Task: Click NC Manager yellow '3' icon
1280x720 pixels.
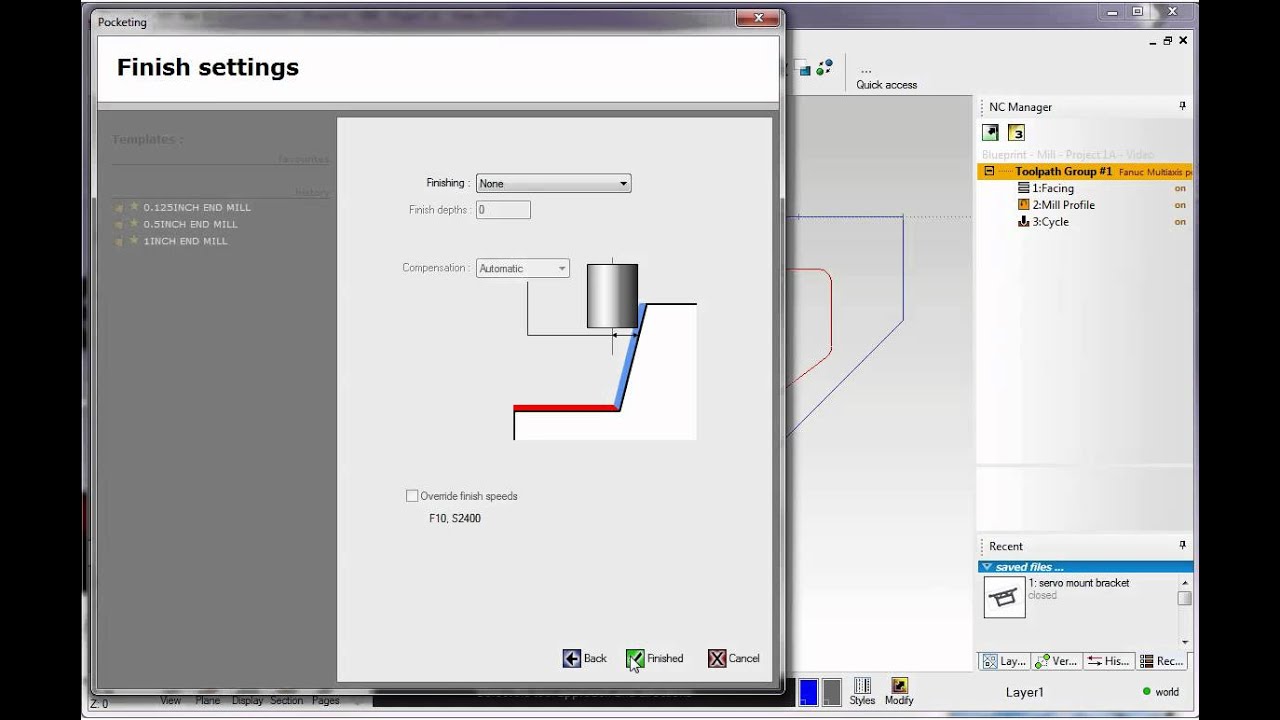Action: click(x=1016, y=132)
